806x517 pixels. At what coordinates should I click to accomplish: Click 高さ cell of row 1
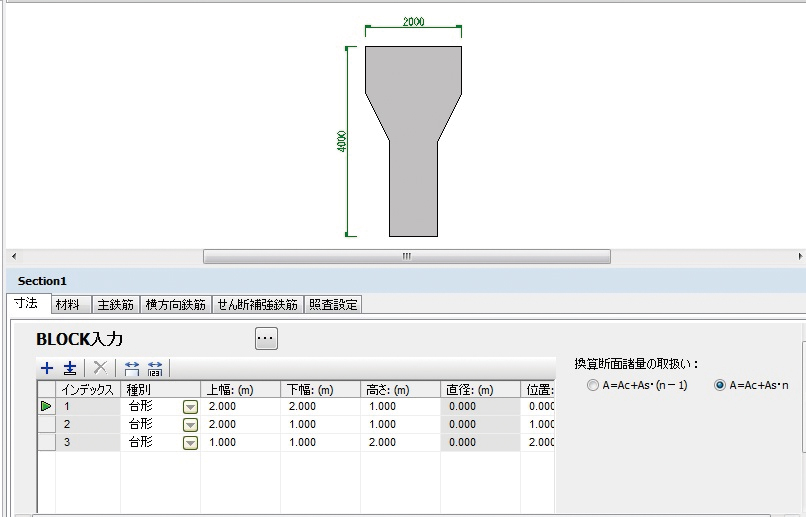point(400,407)
